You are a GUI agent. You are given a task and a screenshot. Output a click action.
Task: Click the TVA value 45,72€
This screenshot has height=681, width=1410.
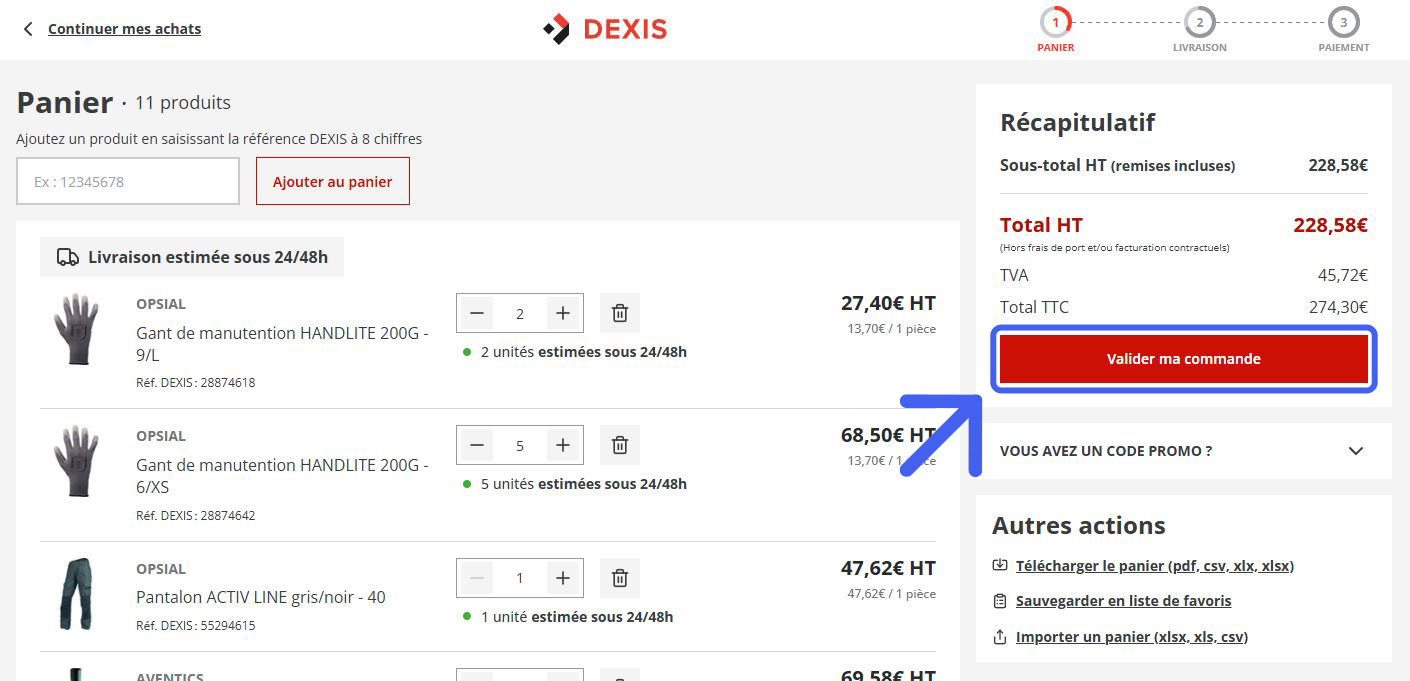(1343, 275)
